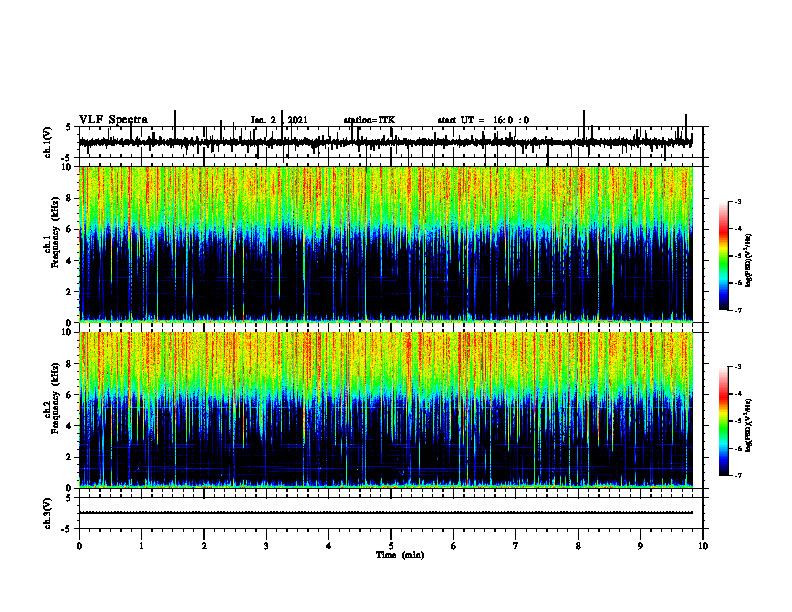Click inside the ch.1 spectrogram panel

pos(386,244)
